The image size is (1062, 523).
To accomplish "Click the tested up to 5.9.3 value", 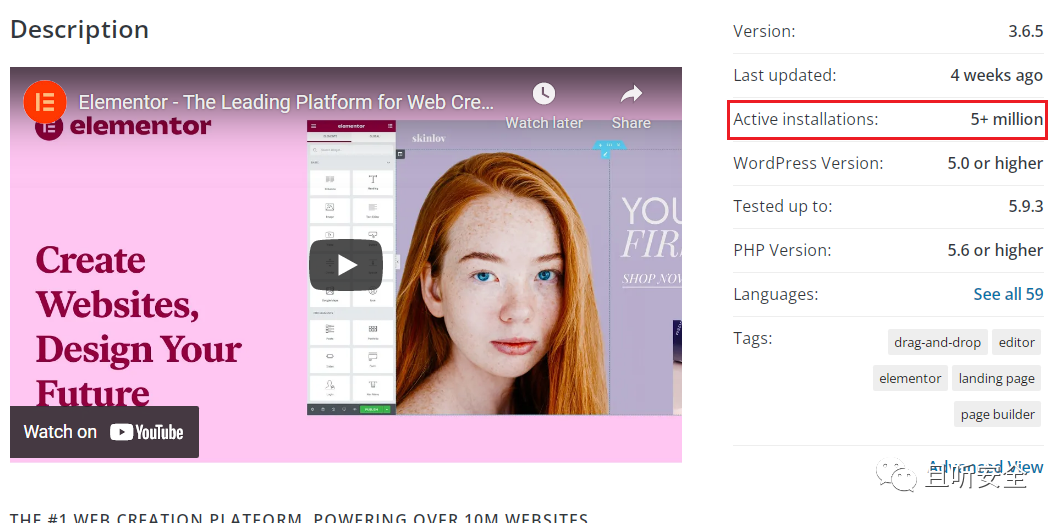I will coord(1025,207).
